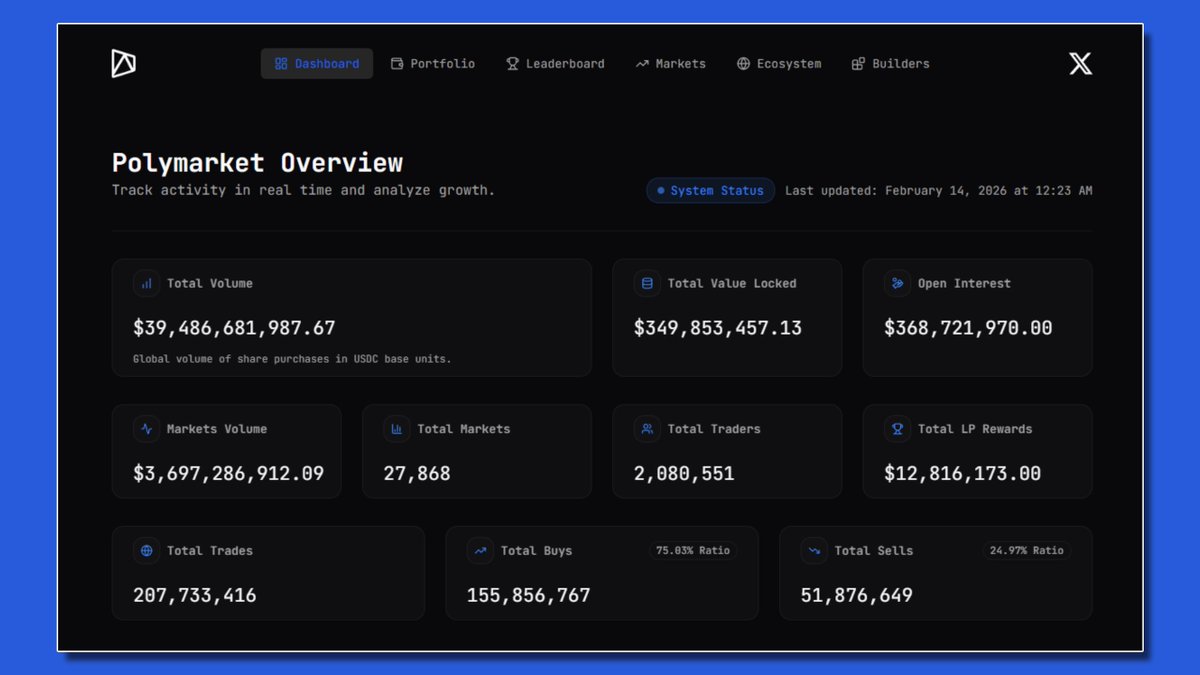
Task: Open the X social link icon
Action: coord(1080,64)
